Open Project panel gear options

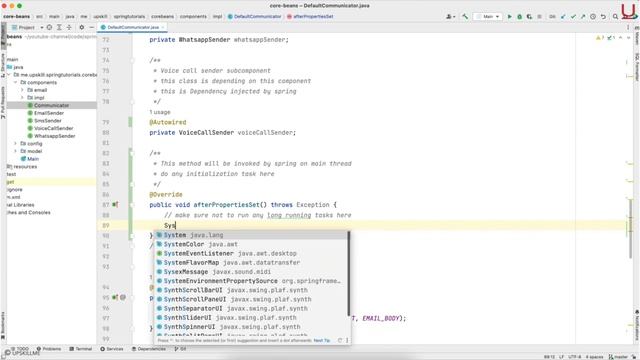[x=82, y=27]
